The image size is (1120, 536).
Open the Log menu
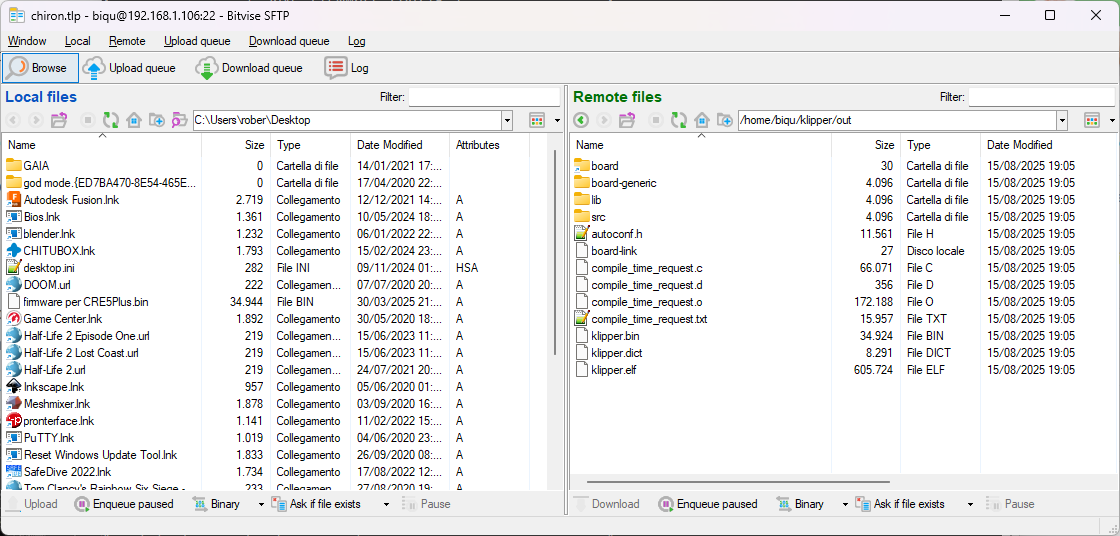356,41
